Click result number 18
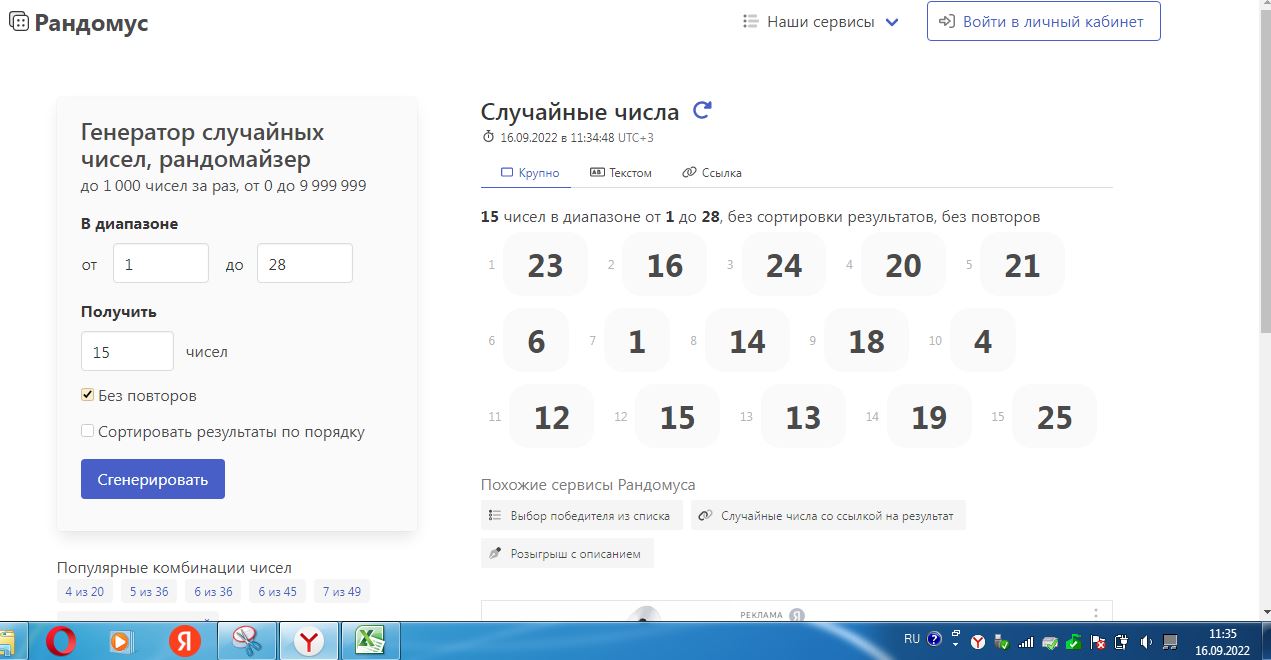Screen dimensions: 1271x660 866,341
